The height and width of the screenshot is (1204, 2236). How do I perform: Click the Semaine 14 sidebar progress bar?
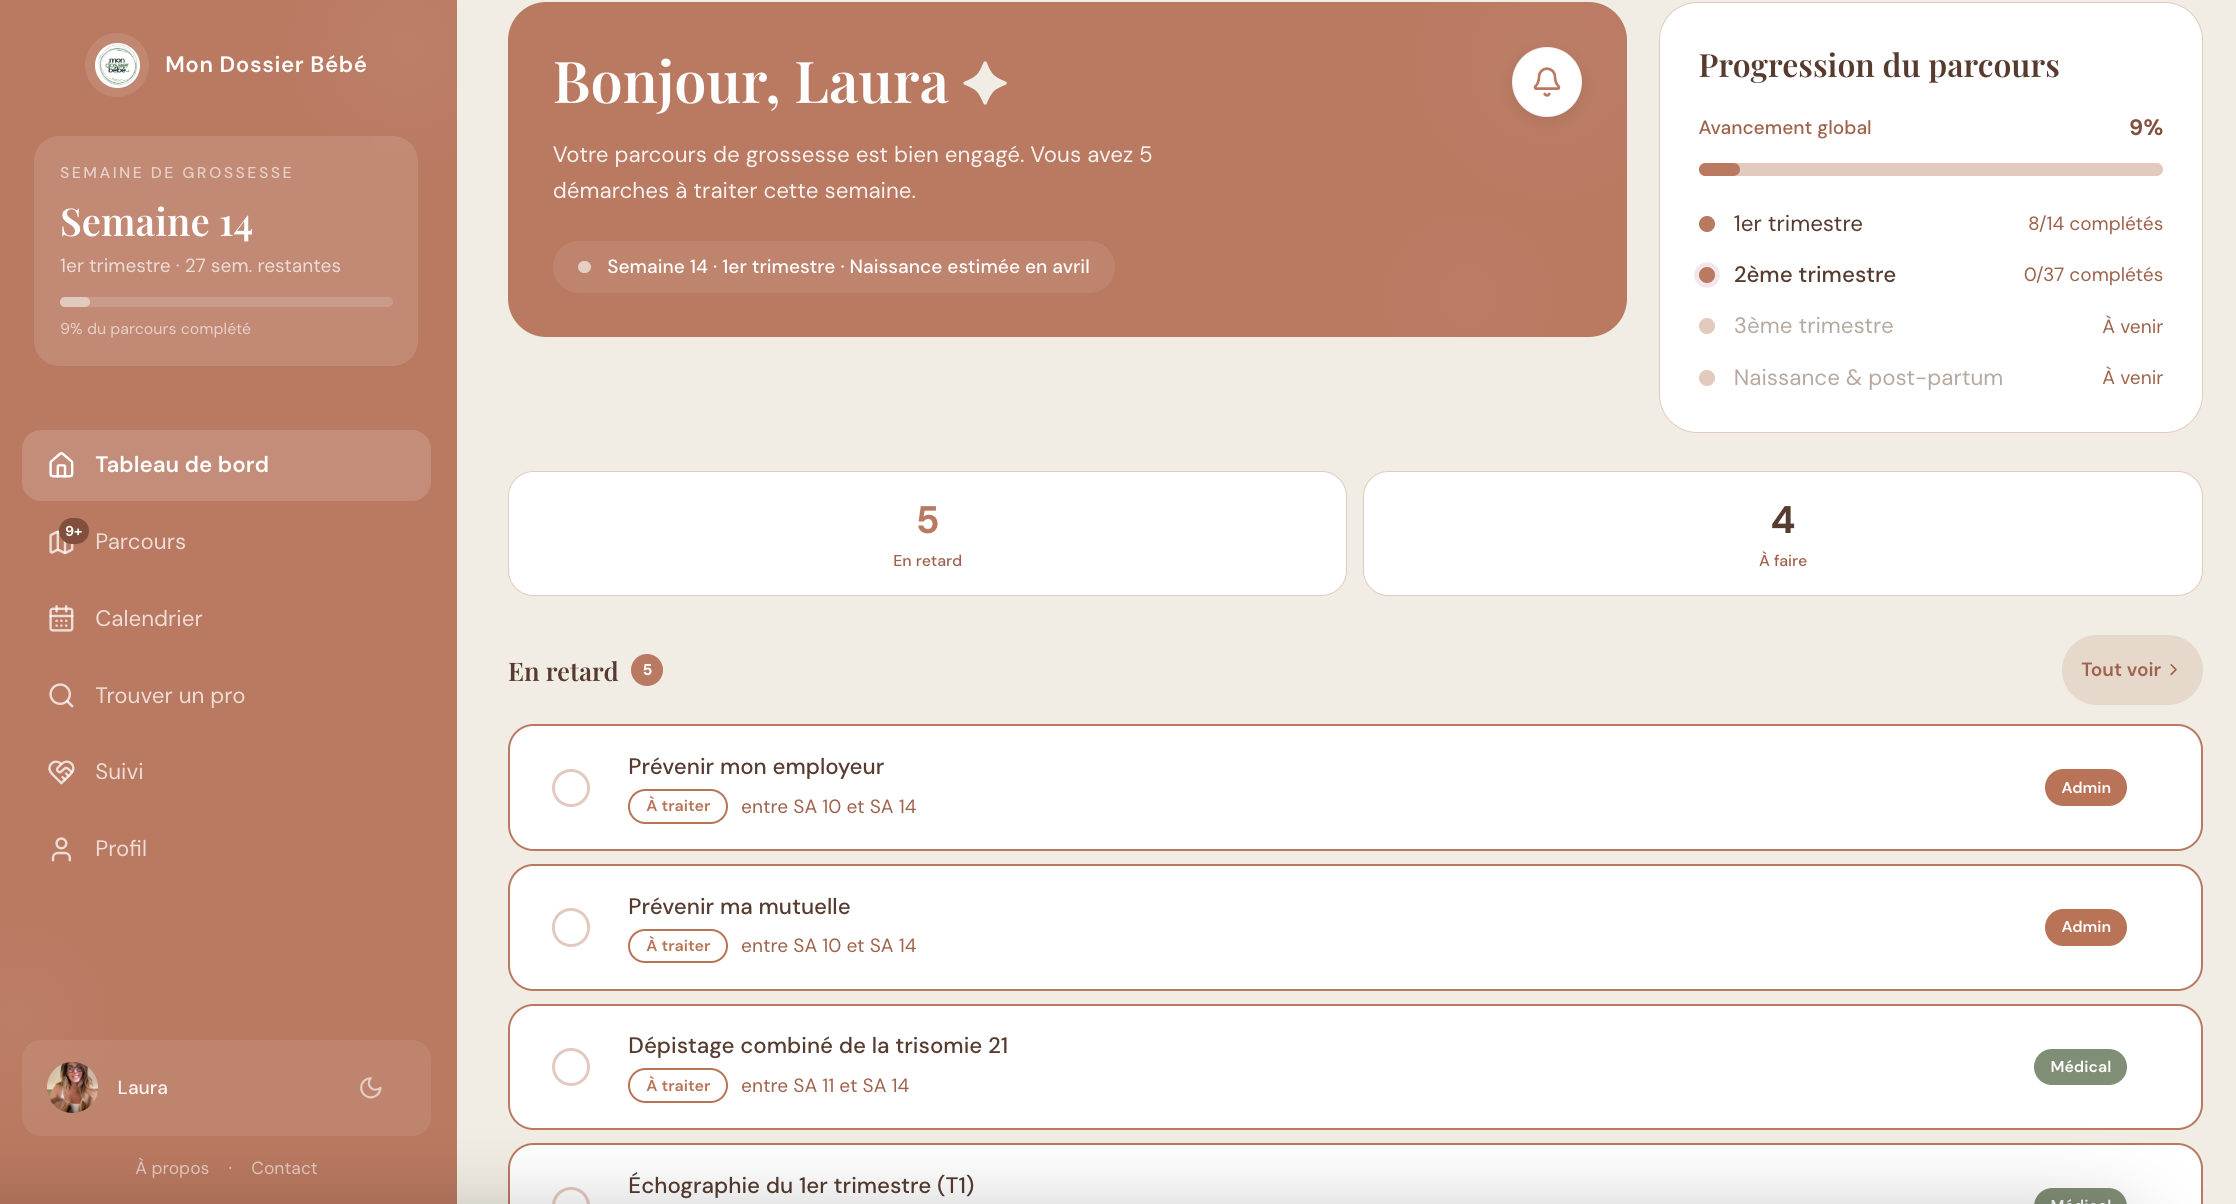226,302
